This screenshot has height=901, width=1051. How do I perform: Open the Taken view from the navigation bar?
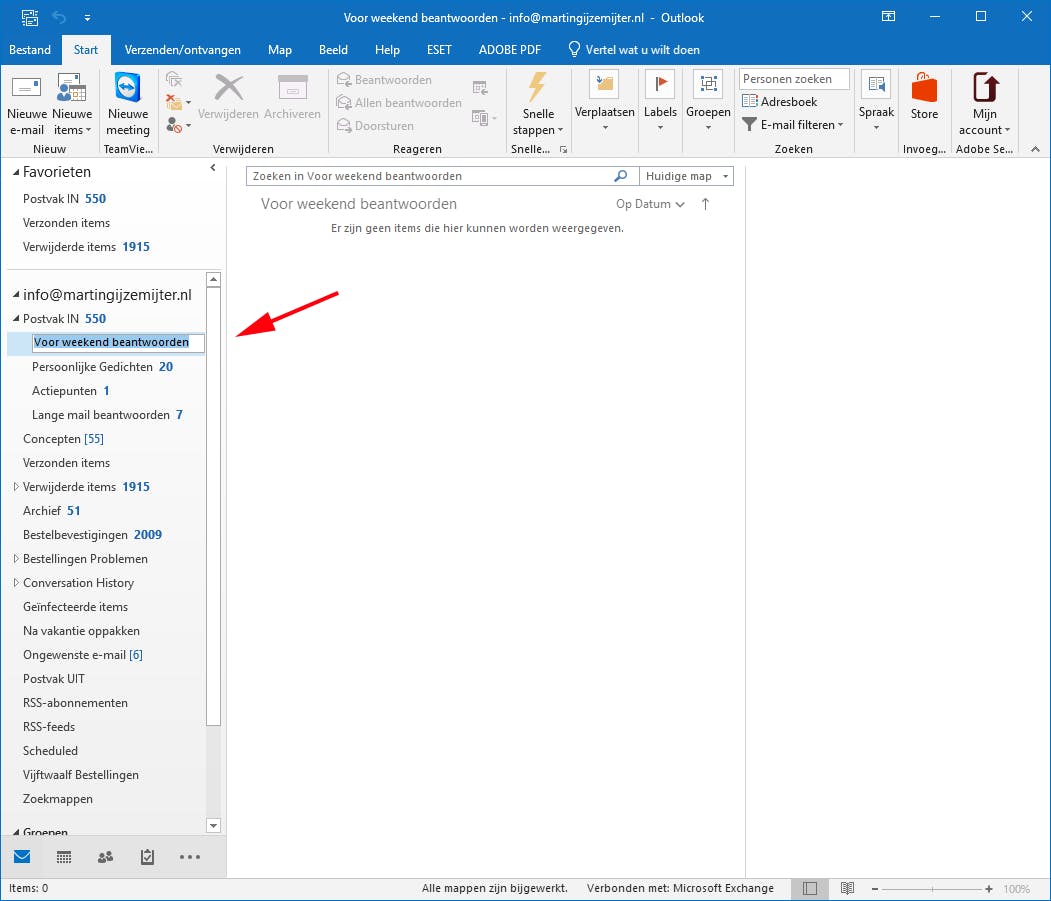click(146, 857)
